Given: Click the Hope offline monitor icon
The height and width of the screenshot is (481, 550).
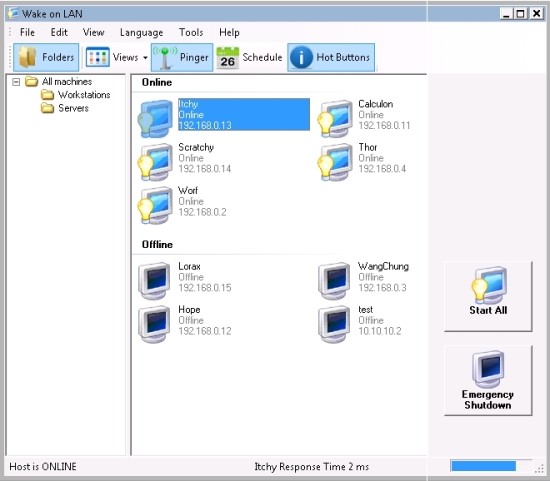Looking at the screenshot, I should pyautogui.click(x=154, y=323).
